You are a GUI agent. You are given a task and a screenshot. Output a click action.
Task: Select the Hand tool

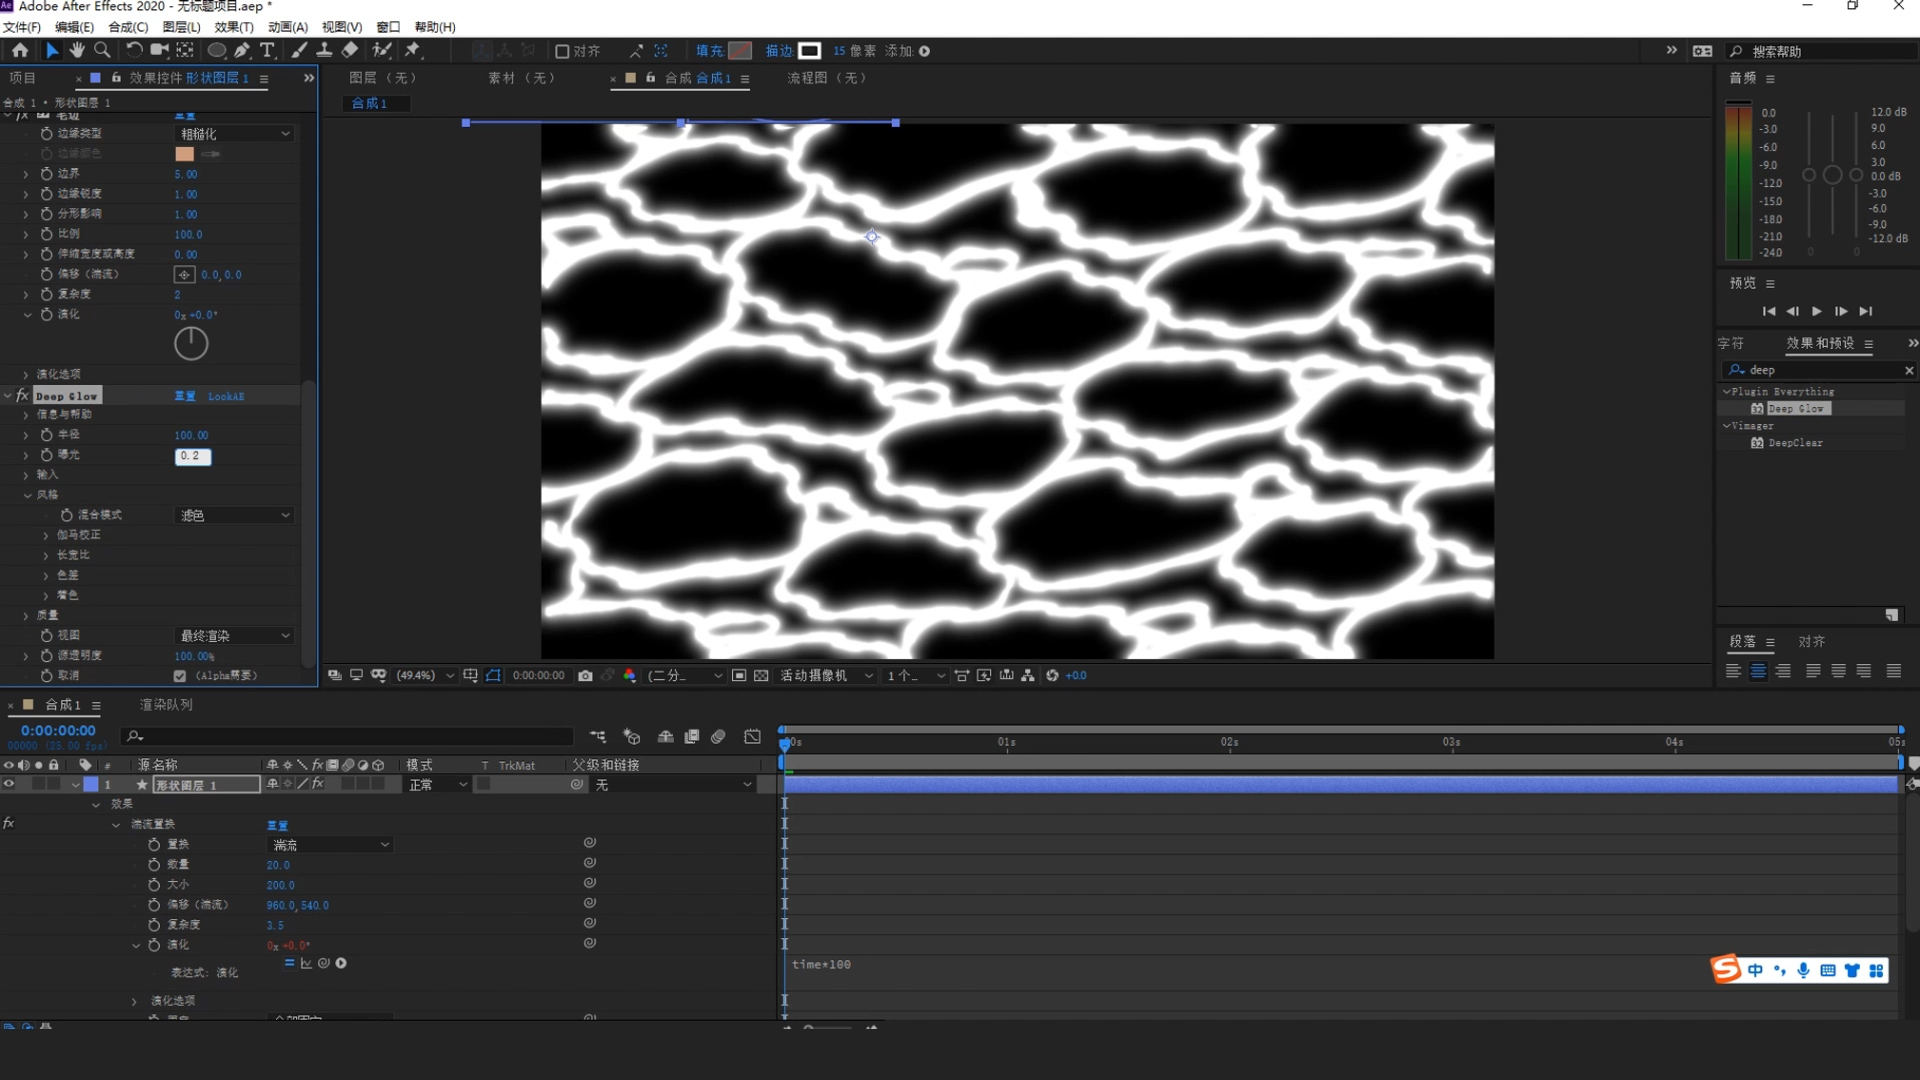77,50
